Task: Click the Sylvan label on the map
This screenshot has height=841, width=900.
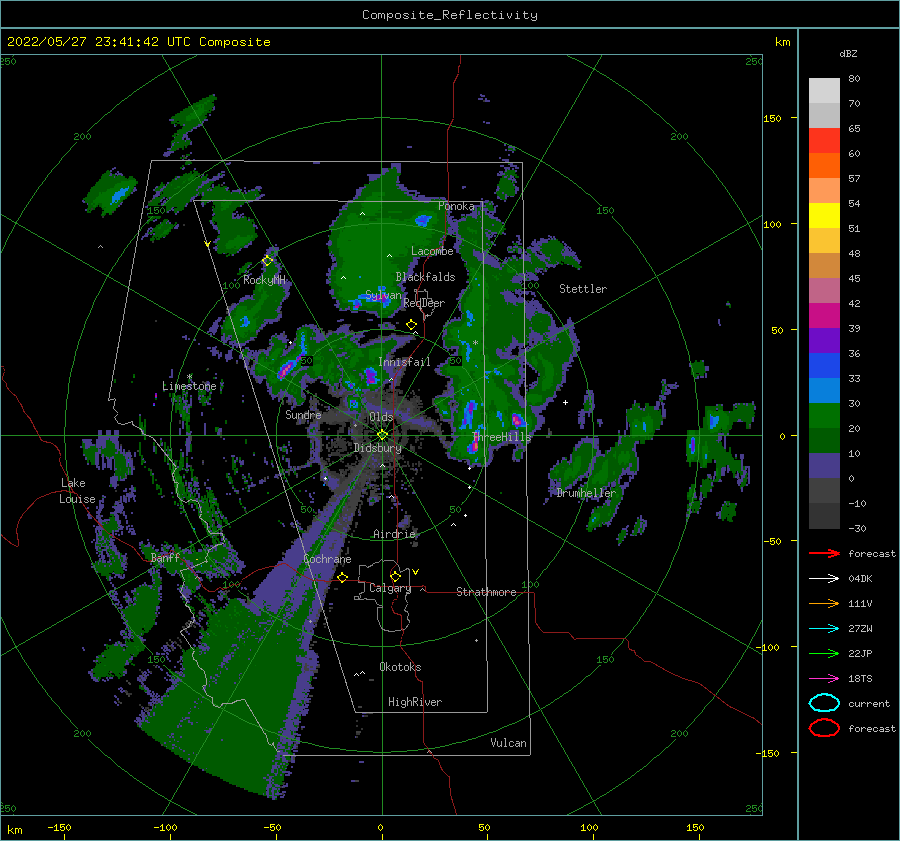Action: pos(383,296)
